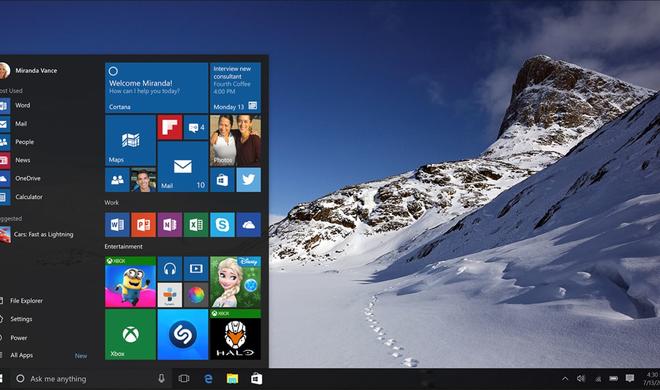The width and height of the screenshot is (660, 390).
Task: Open the red Flipboard tile
Action: tap(170, 127)
